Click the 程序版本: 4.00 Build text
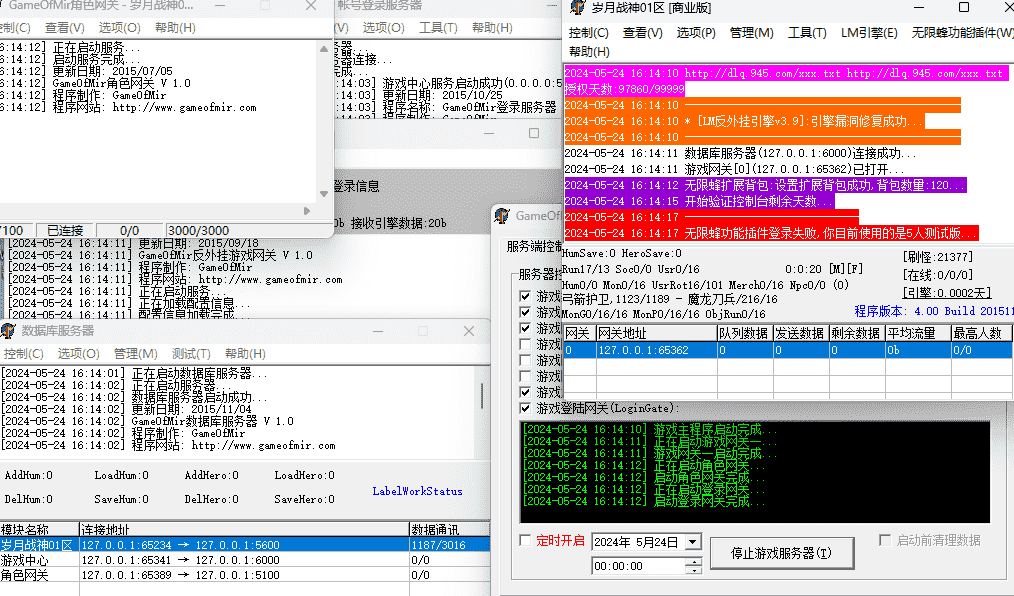 coord(934,312)
